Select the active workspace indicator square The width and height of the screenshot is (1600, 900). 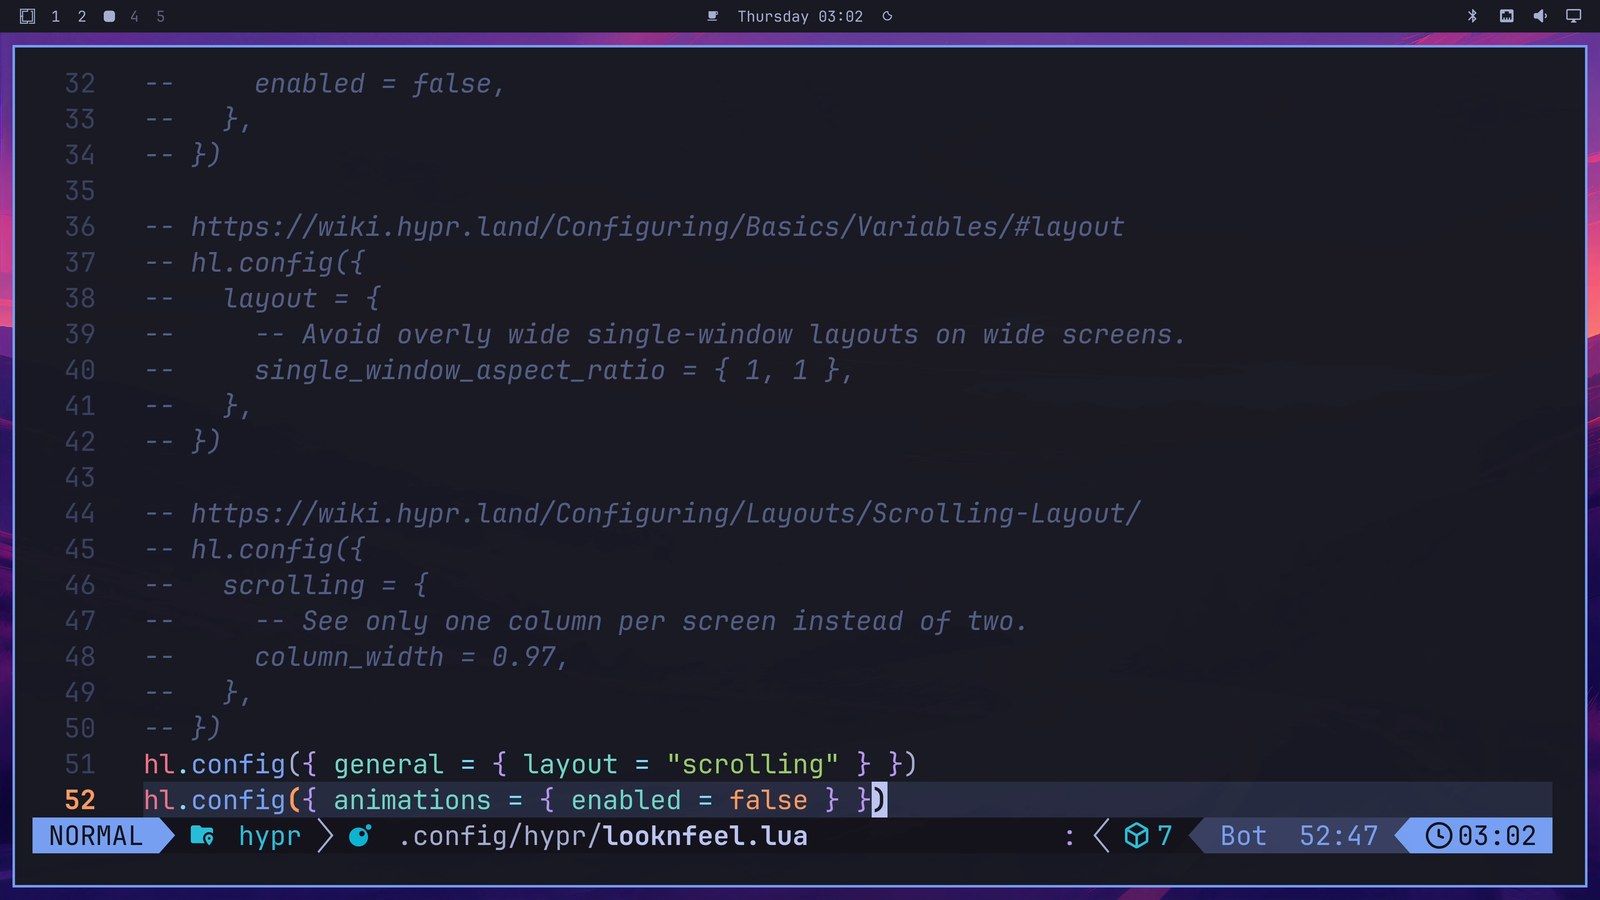109,16
